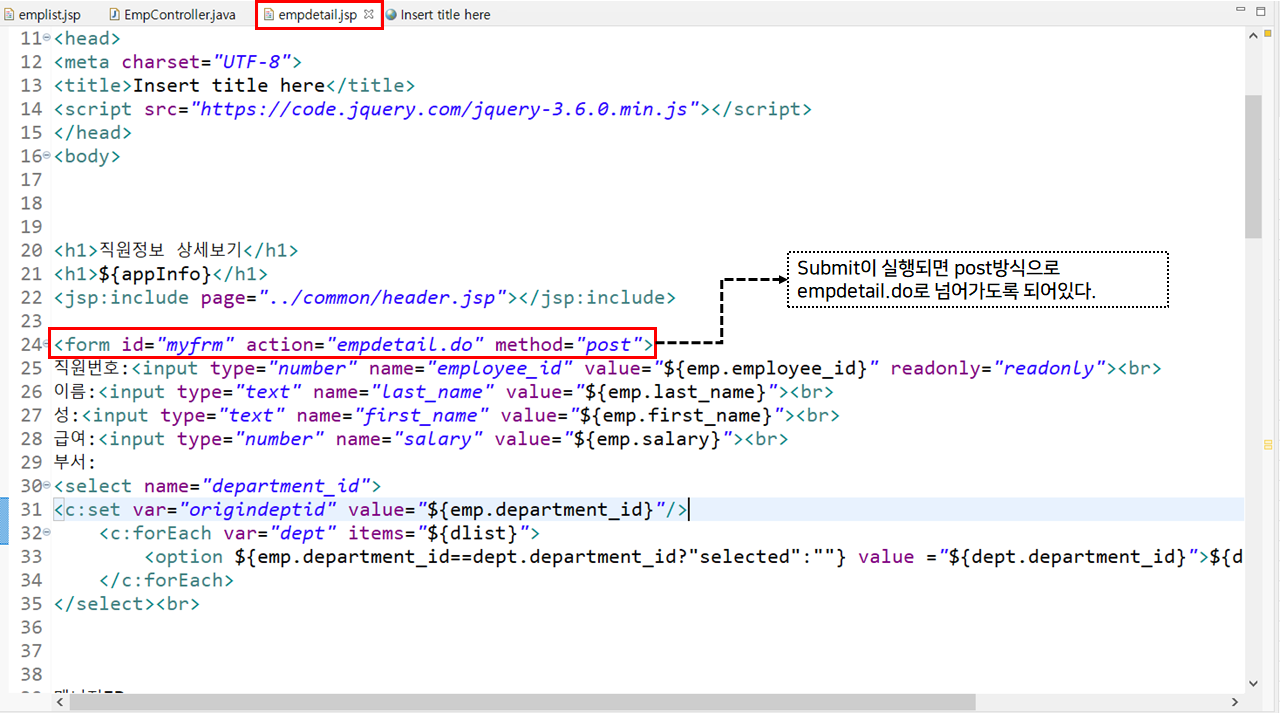Viewport: 1280px width, 713px height.
Task: Click the 직원정보 상세보기 h1 heading line
Action: coord(176,251)
